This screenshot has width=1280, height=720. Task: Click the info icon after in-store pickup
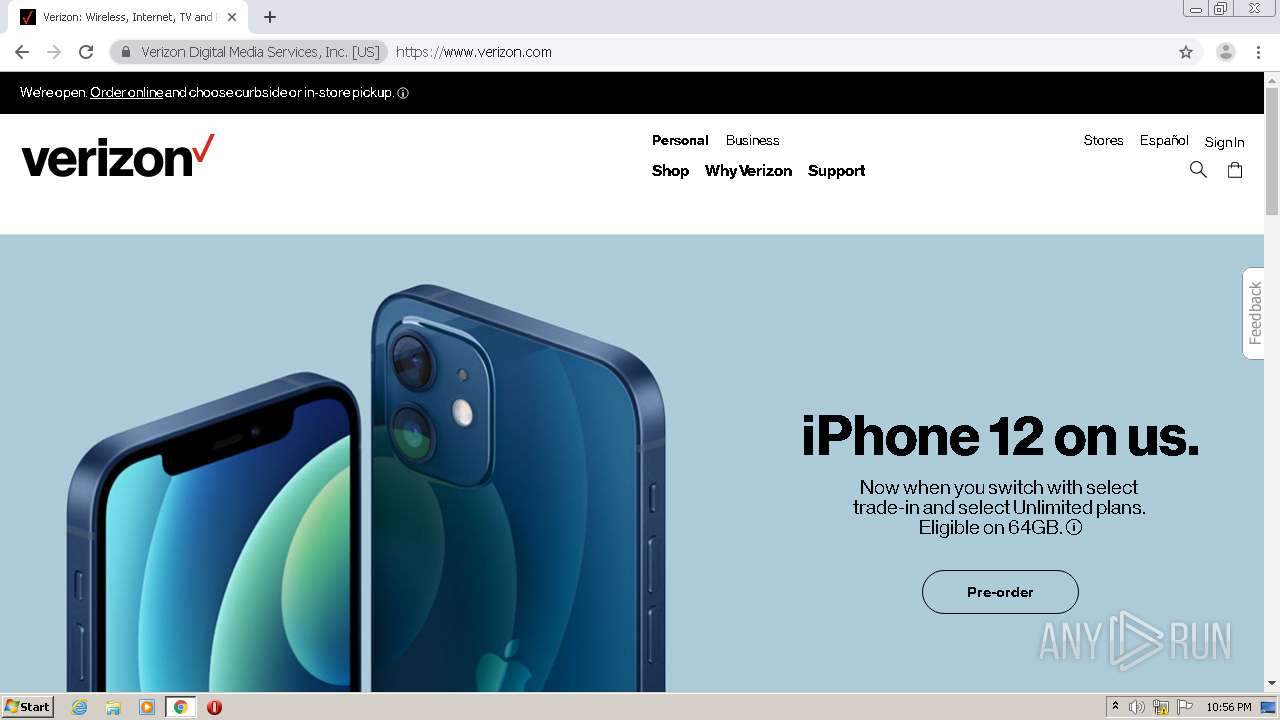tap(403, 93)
